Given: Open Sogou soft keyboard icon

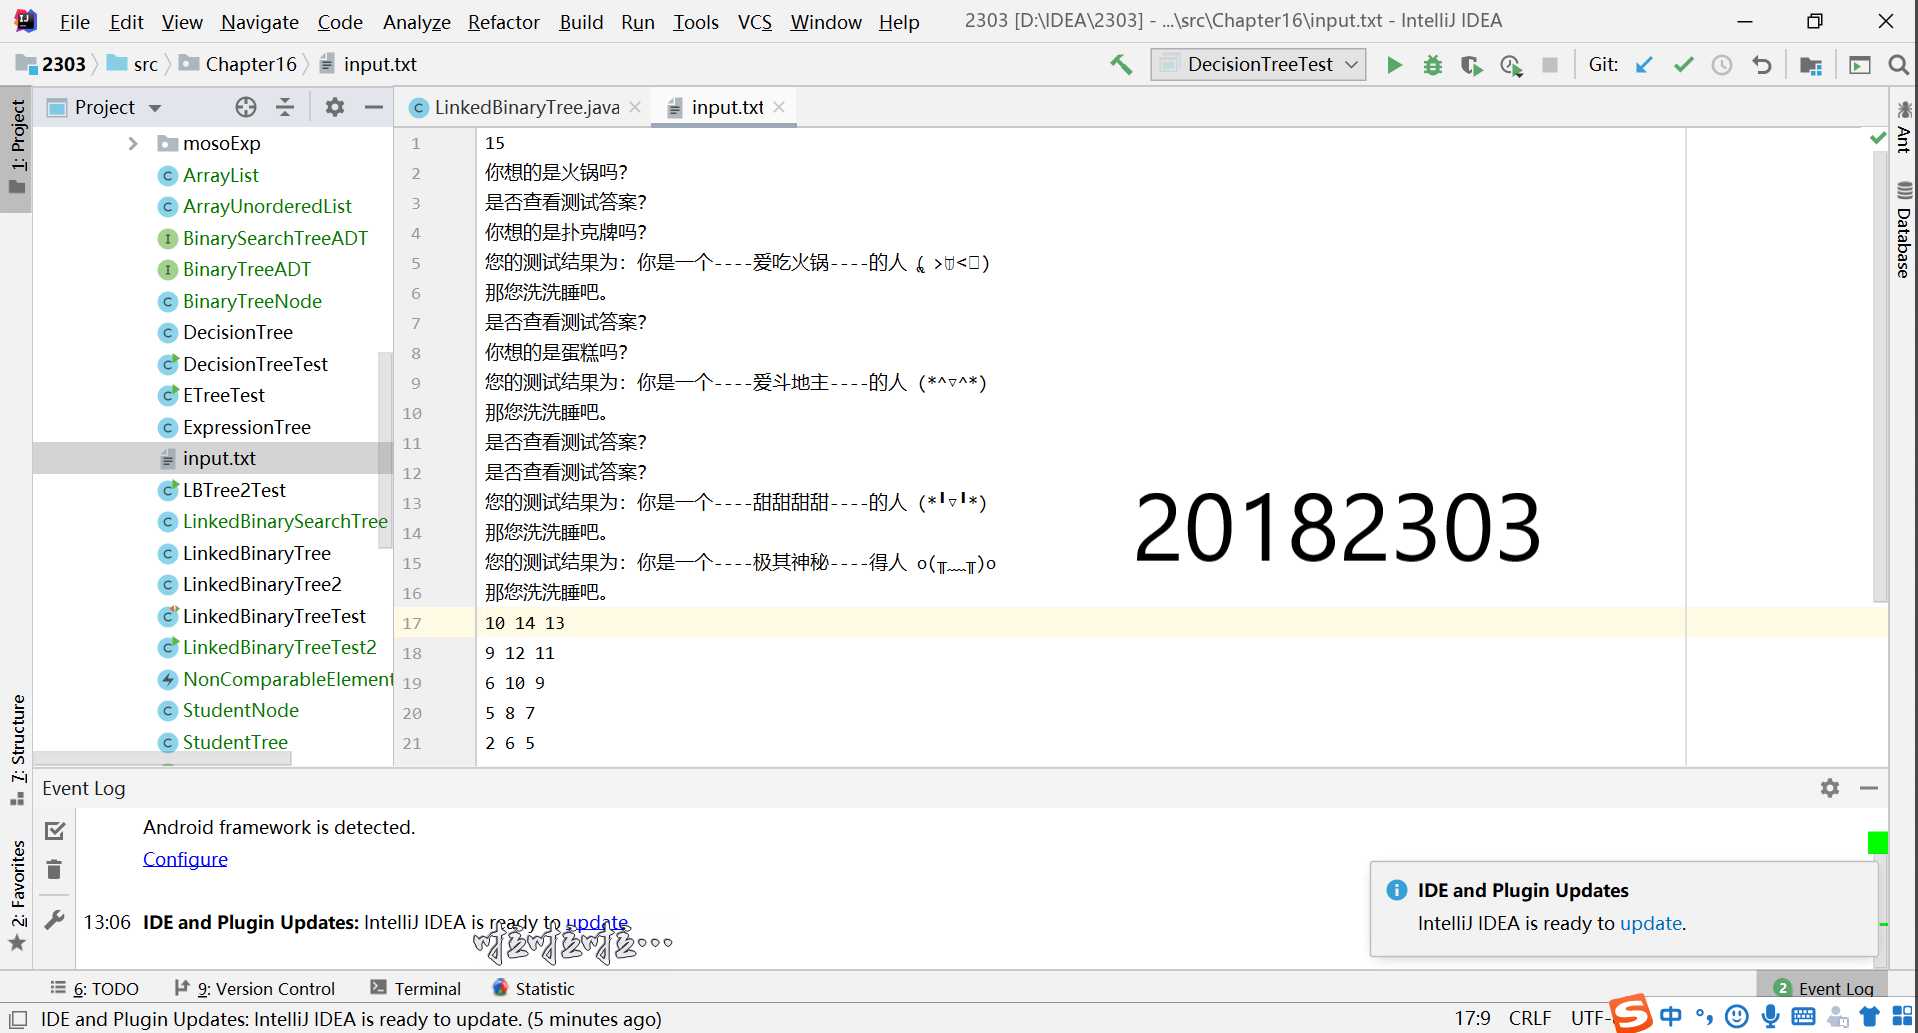Looking at the screenshot, I should [x=1804, y=1017].
